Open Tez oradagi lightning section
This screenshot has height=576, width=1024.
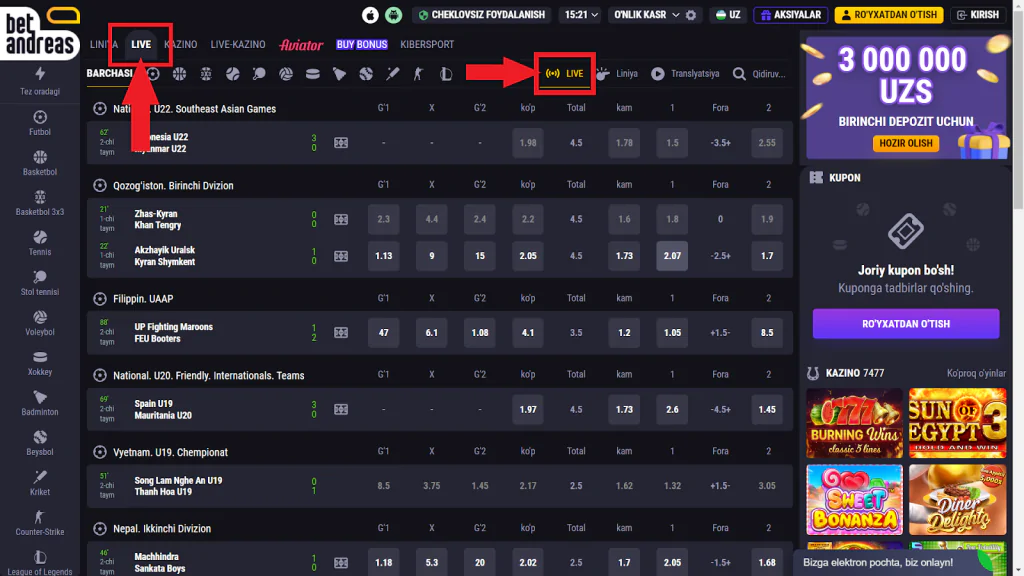click(40, 81)
